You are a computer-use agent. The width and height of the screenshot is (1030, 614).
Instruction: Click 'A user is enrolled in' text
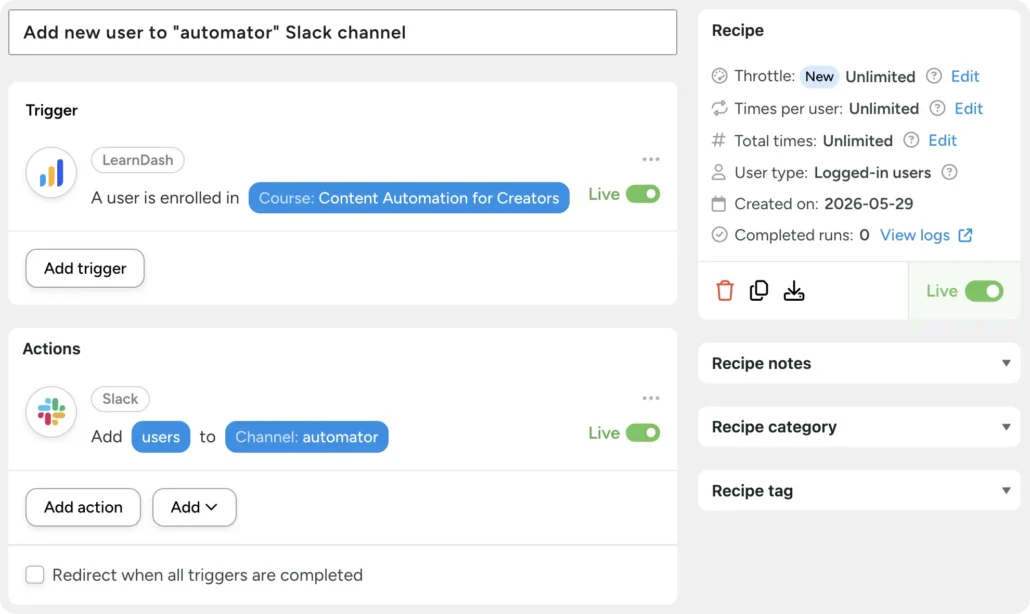click(165, 198)
